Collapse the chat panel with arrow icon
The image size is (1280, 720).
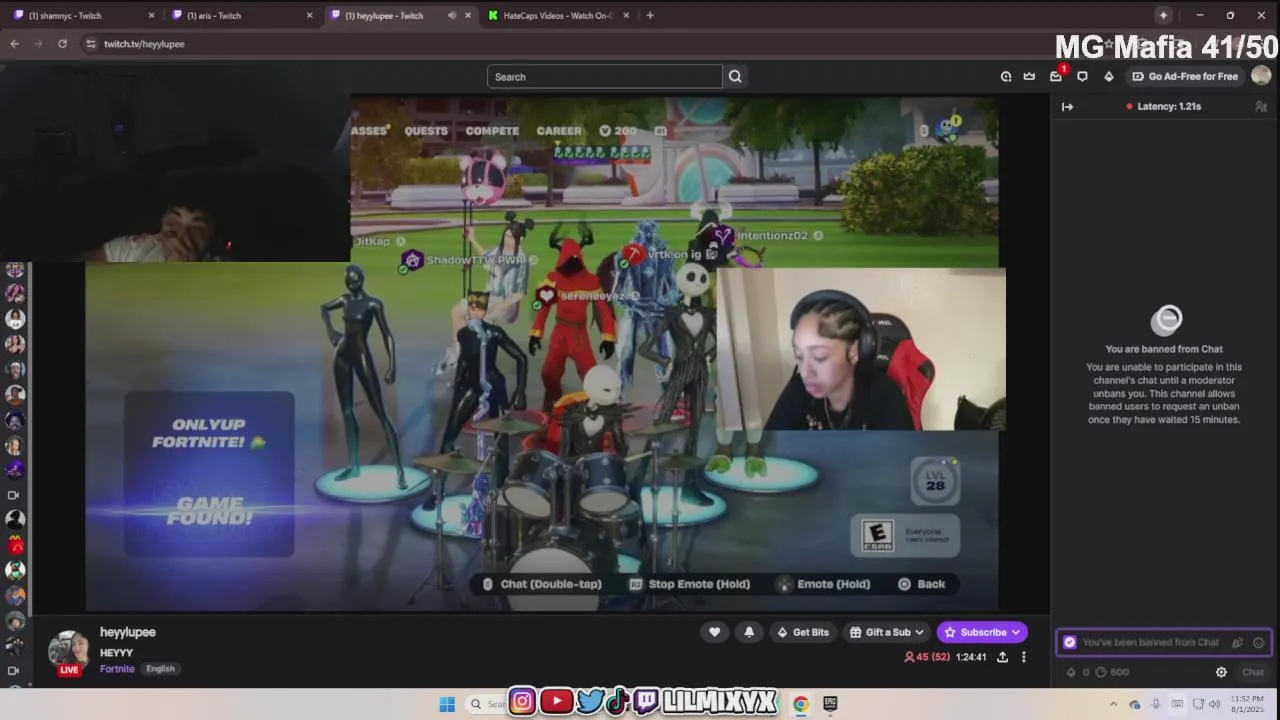[x=1067, y=106]
